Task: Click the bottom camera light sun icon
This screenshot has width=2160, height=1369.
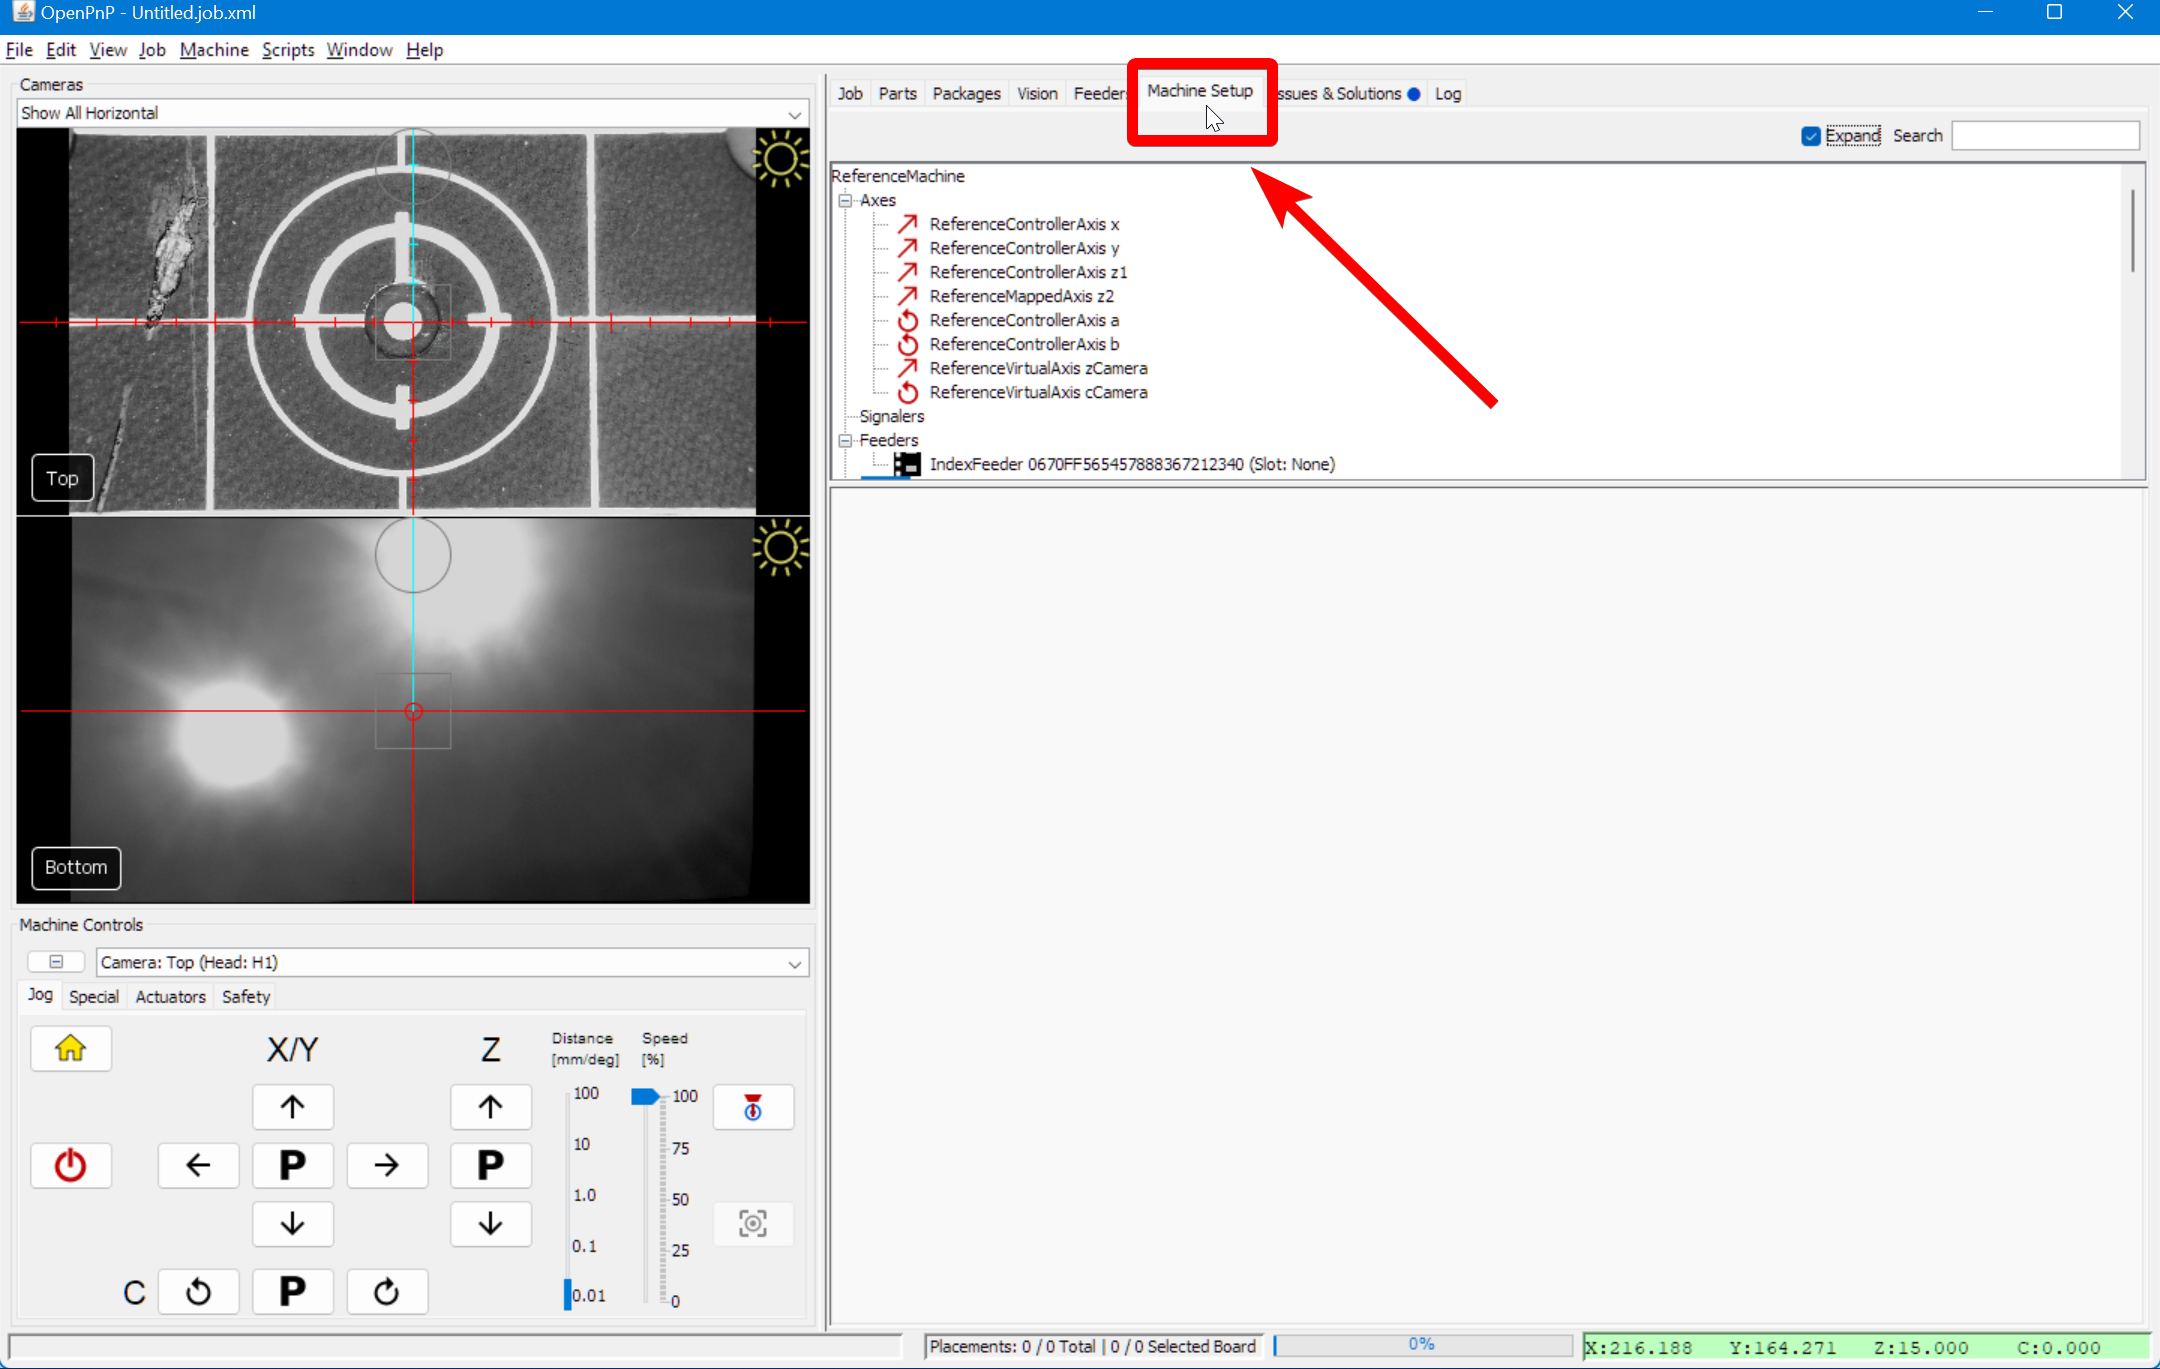Action: tap(780, 548)
